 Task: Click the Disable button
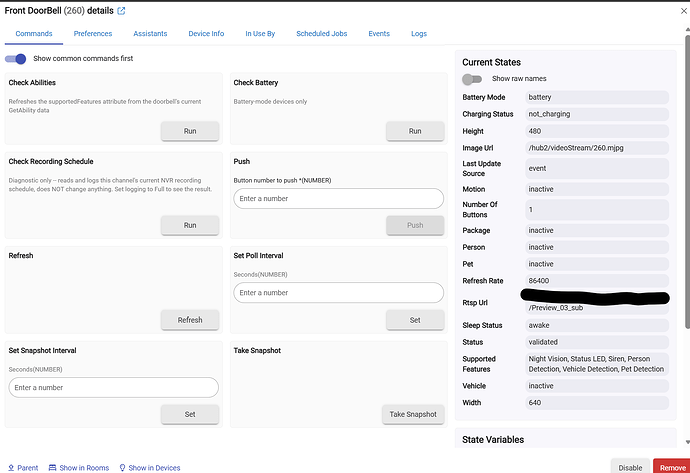point(630,467)
